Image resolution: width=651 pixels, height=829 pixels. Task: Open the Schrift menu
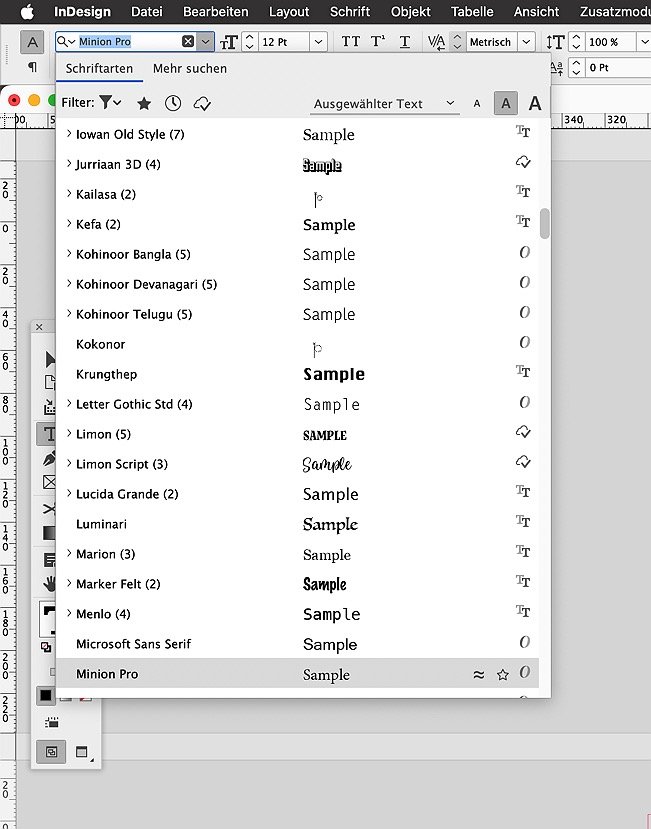coord(350,11)
